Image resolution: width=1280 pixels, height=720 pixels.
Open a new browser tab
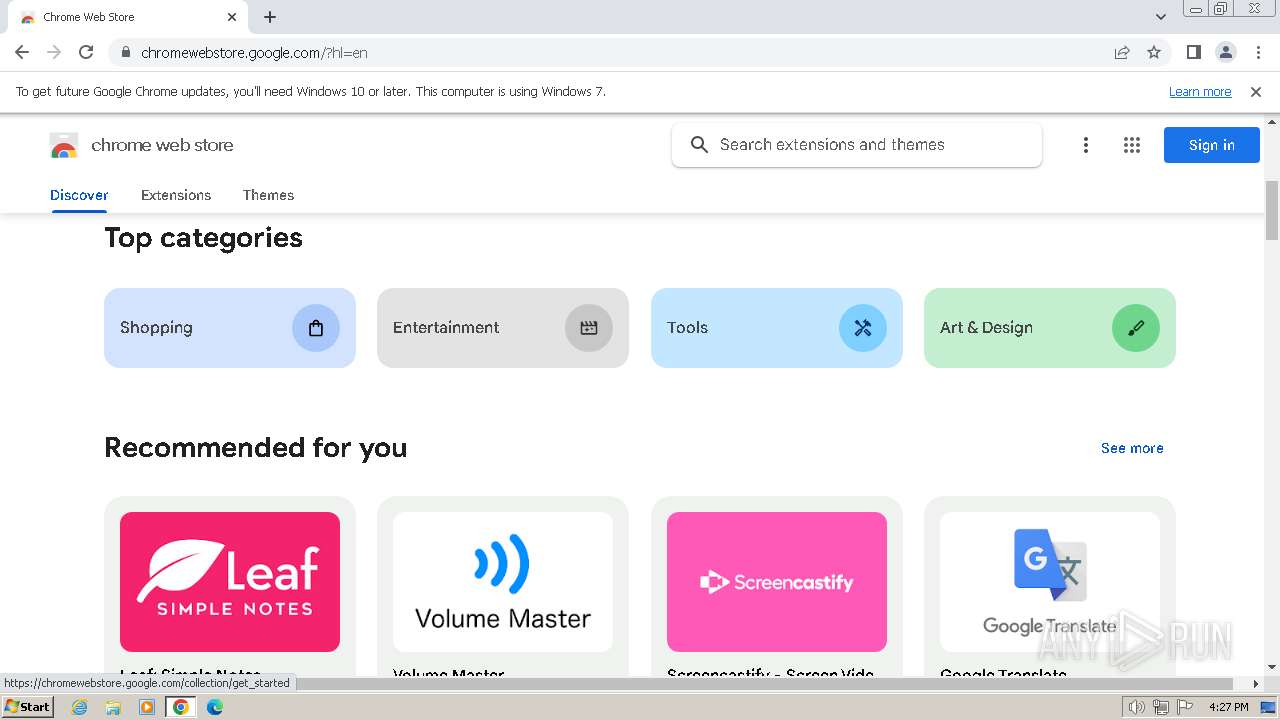[270, 17]
